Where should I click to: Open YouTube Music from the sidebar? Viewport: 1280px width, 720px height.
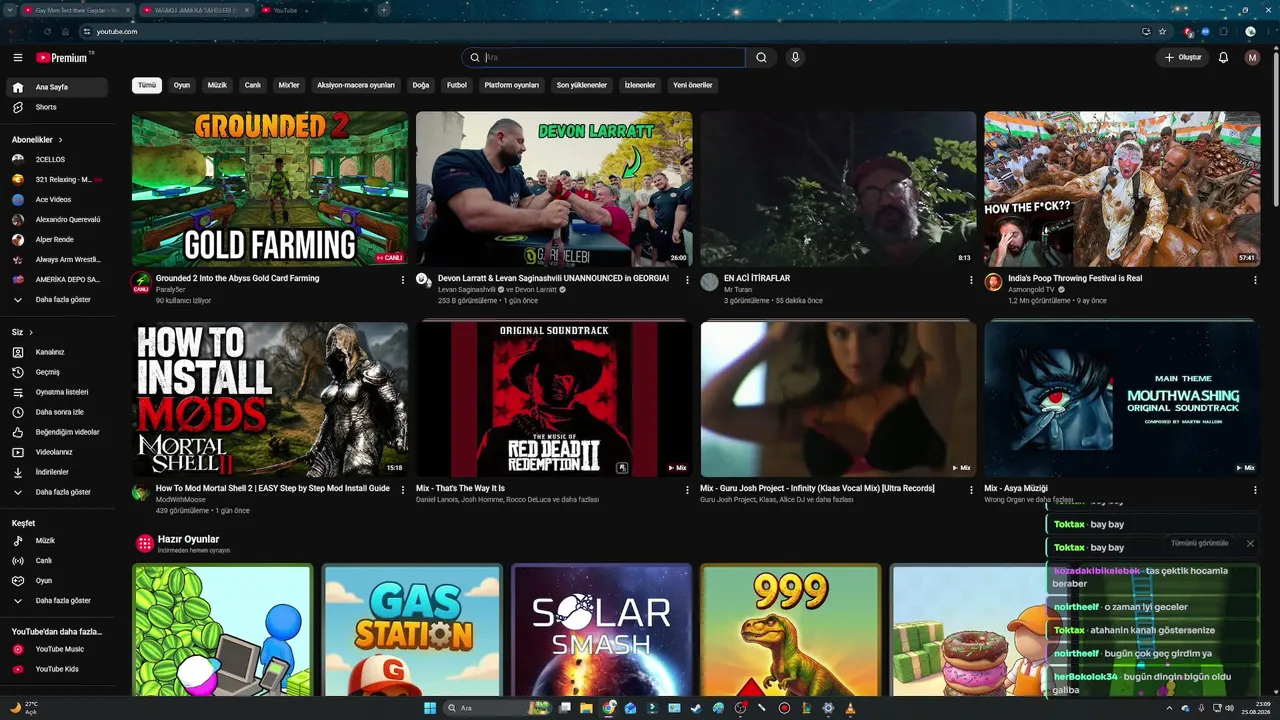59,650
